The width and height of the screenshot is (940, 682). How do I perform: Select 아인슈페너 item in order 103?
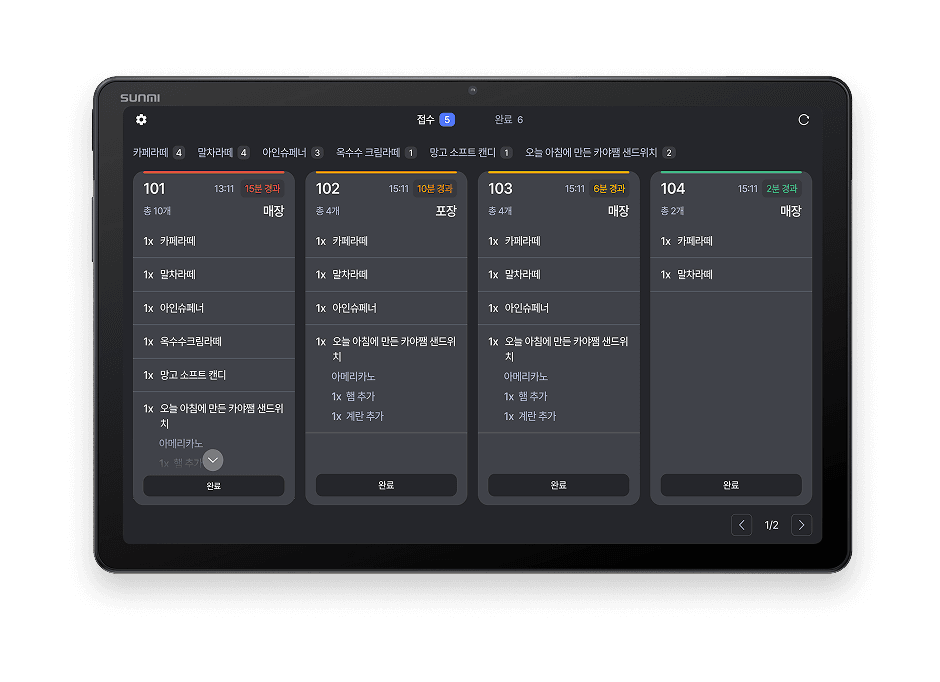559,308
